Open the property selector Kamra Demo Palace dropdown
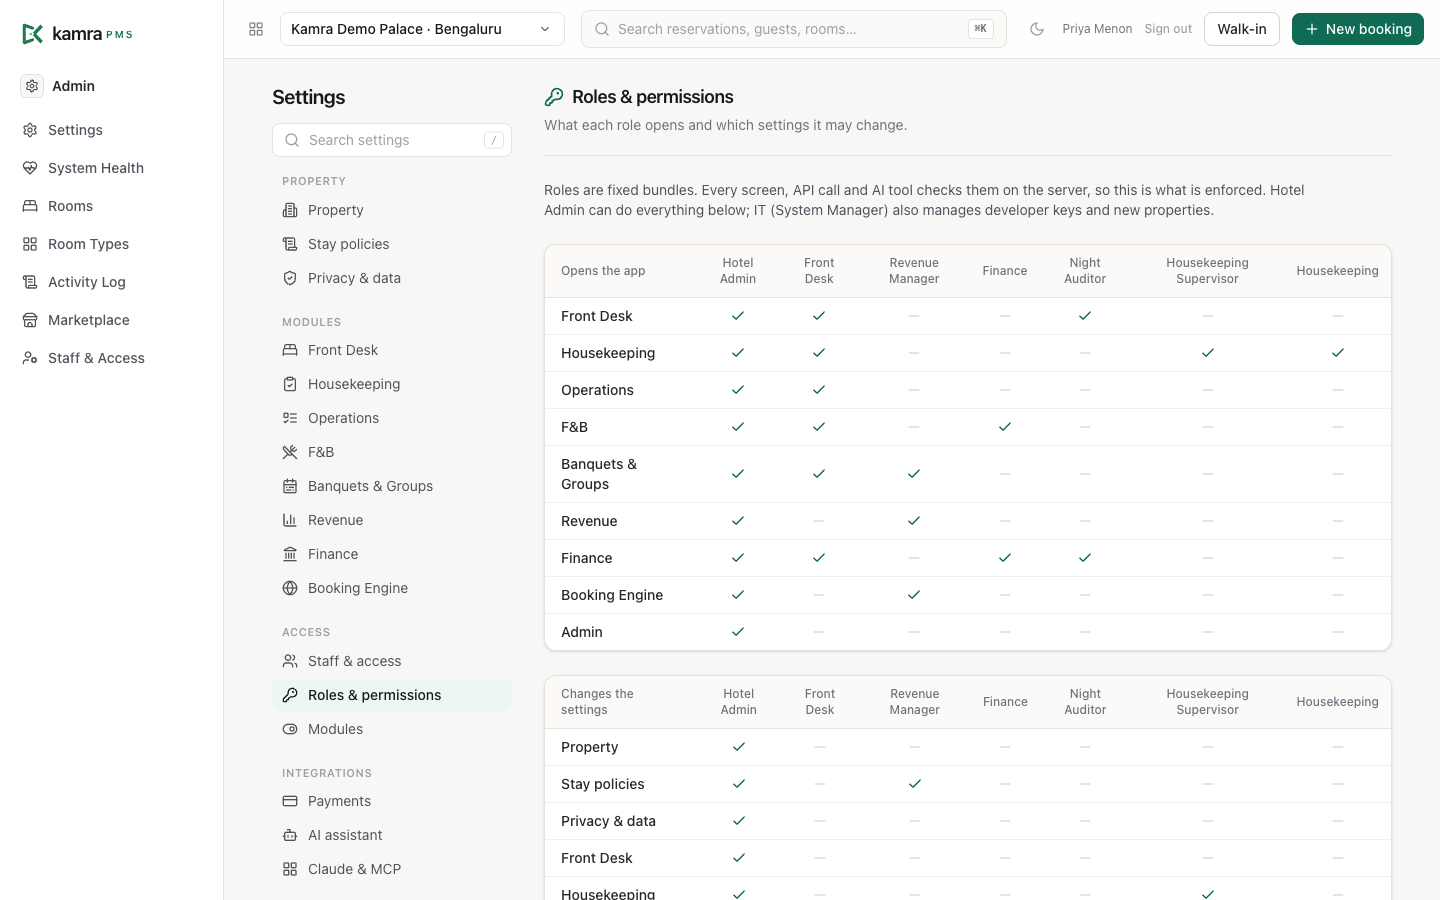This screenshot has width=1440, height=900. [422, 29]
